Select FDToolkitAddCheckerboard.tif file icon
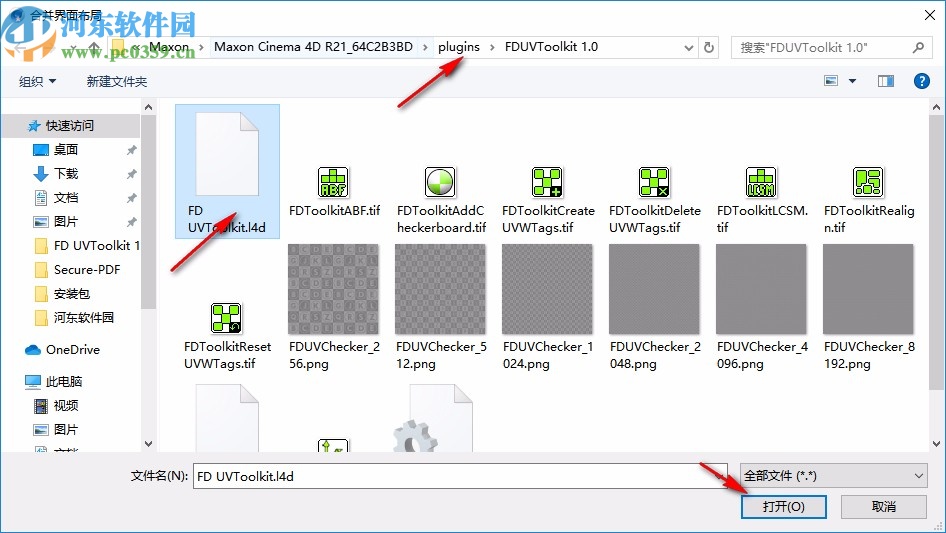 [440, 182]
